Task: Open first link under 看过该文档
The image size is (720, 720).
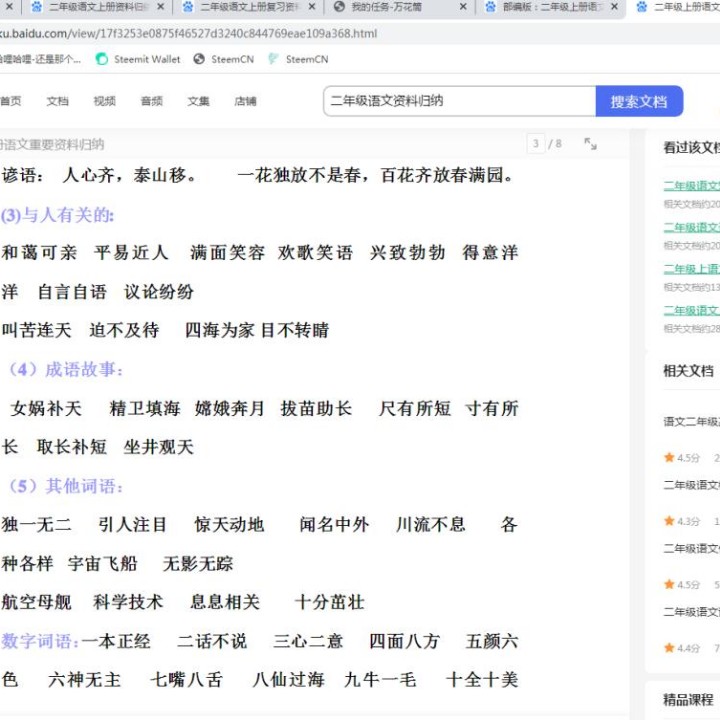Action: 691,186
